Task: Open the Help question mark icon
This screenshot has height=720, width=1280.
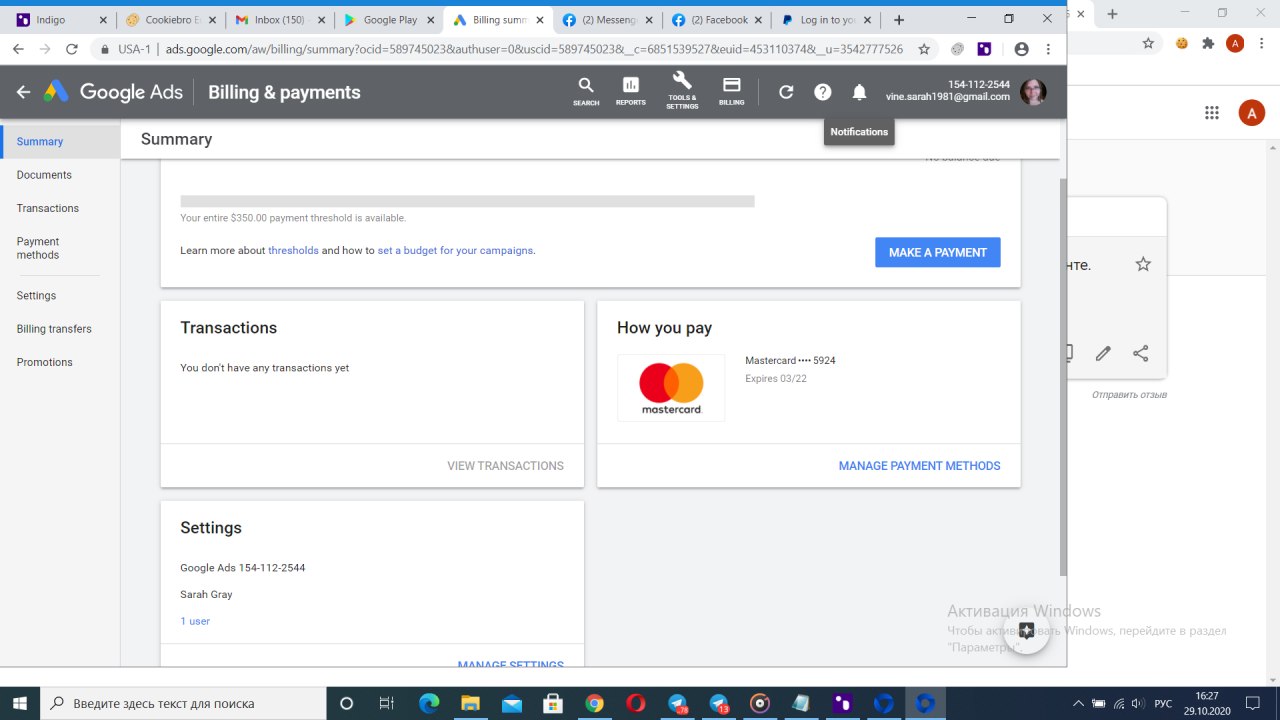Action: pyautogui.click(x=822, y=92)
